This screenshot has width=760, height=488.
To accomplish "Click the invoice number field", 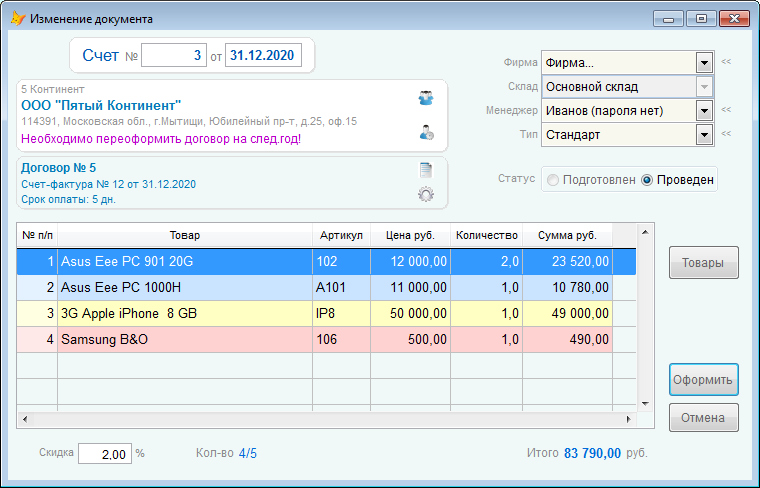I will tap(174, 55).
